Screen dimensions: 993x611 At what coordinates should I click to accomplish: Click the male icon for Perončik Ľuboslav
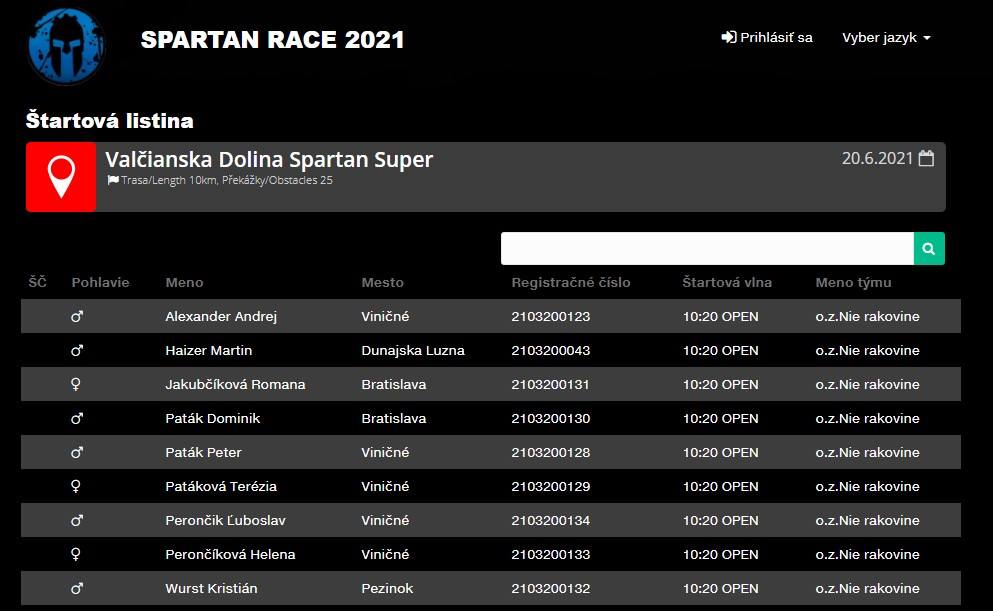point(77,520)
